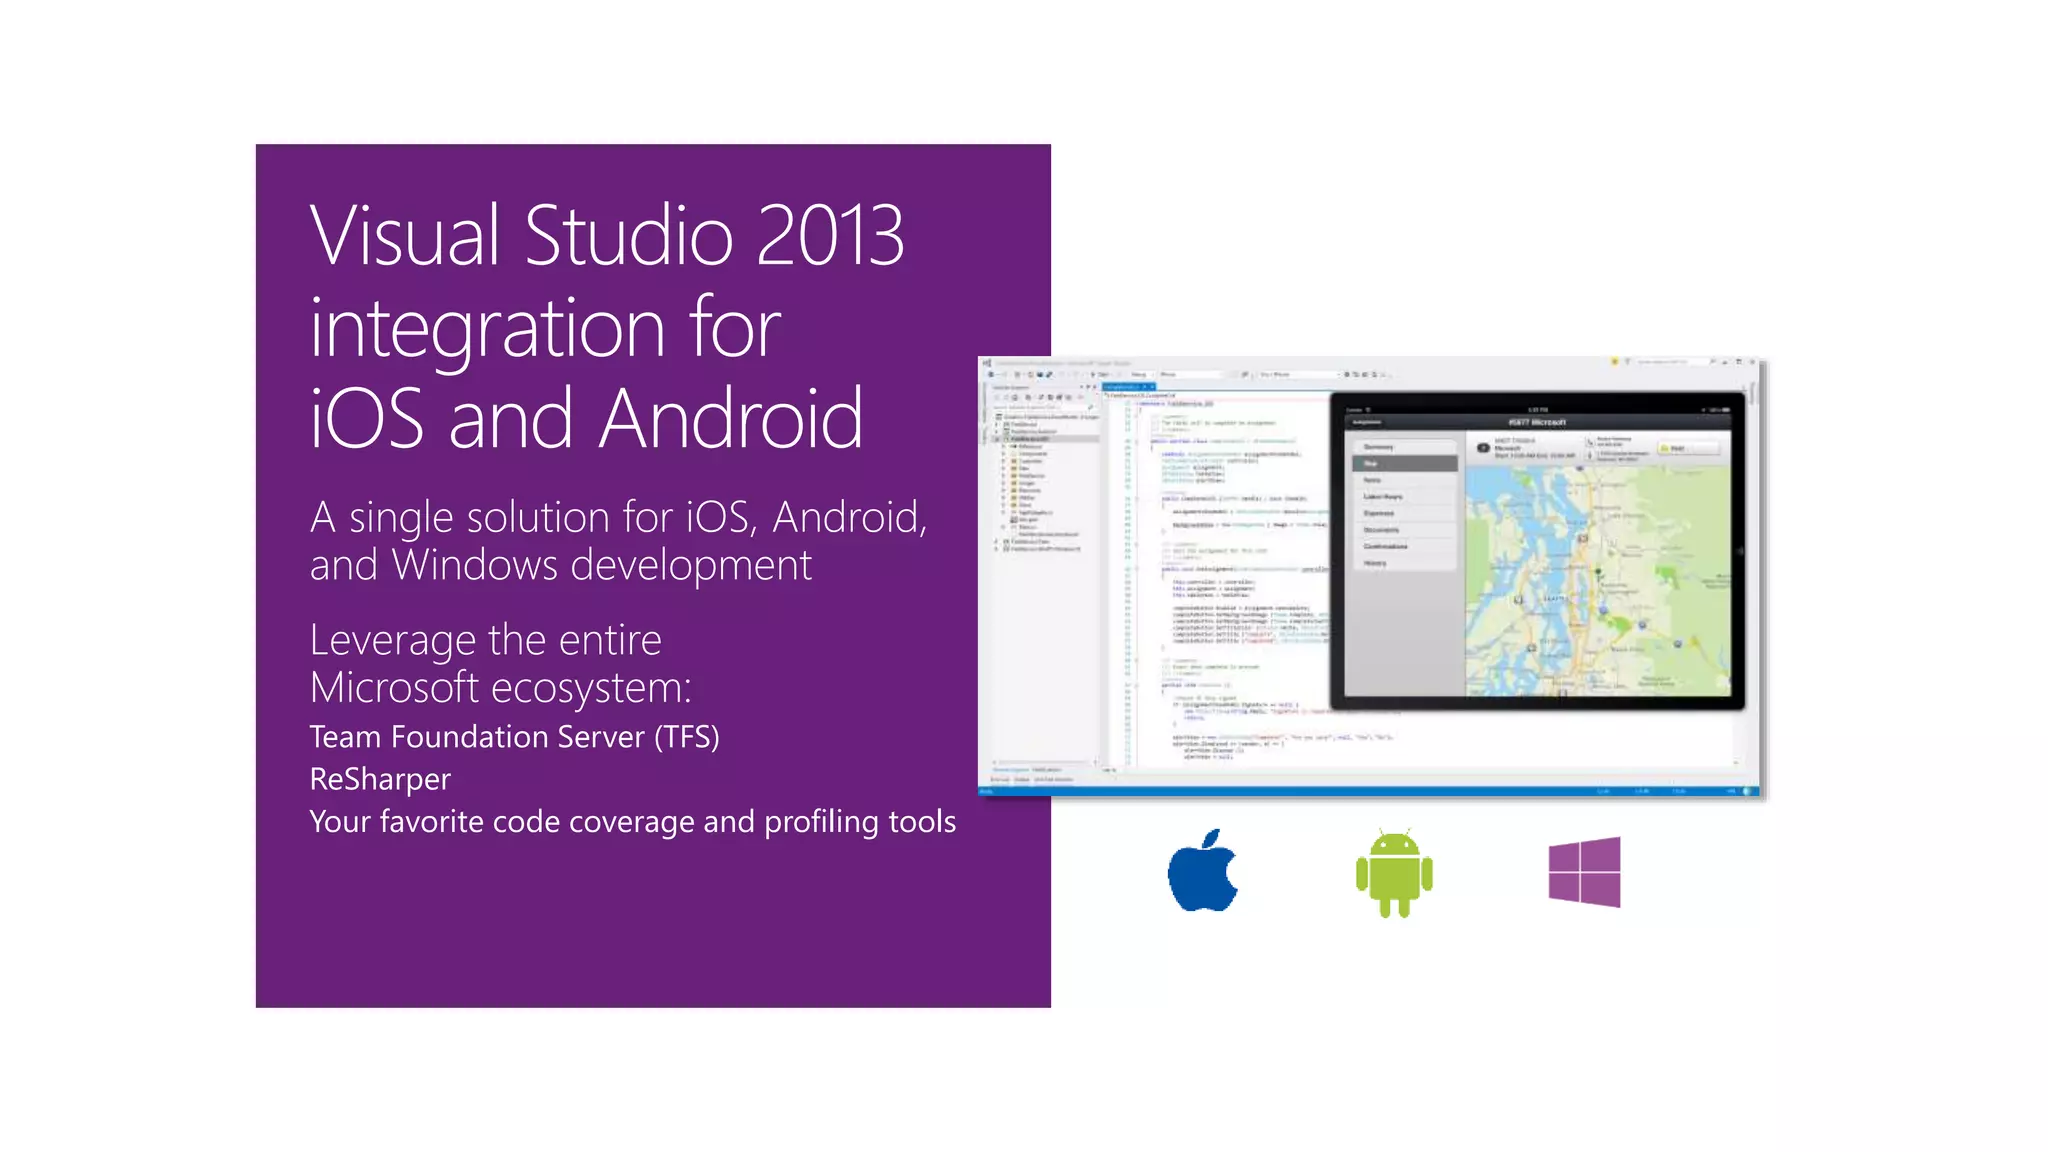The width and height of the screenshot is (2048, 1152).
Task: Click the map view in iPad simulator
Action: click(1598, 580)
